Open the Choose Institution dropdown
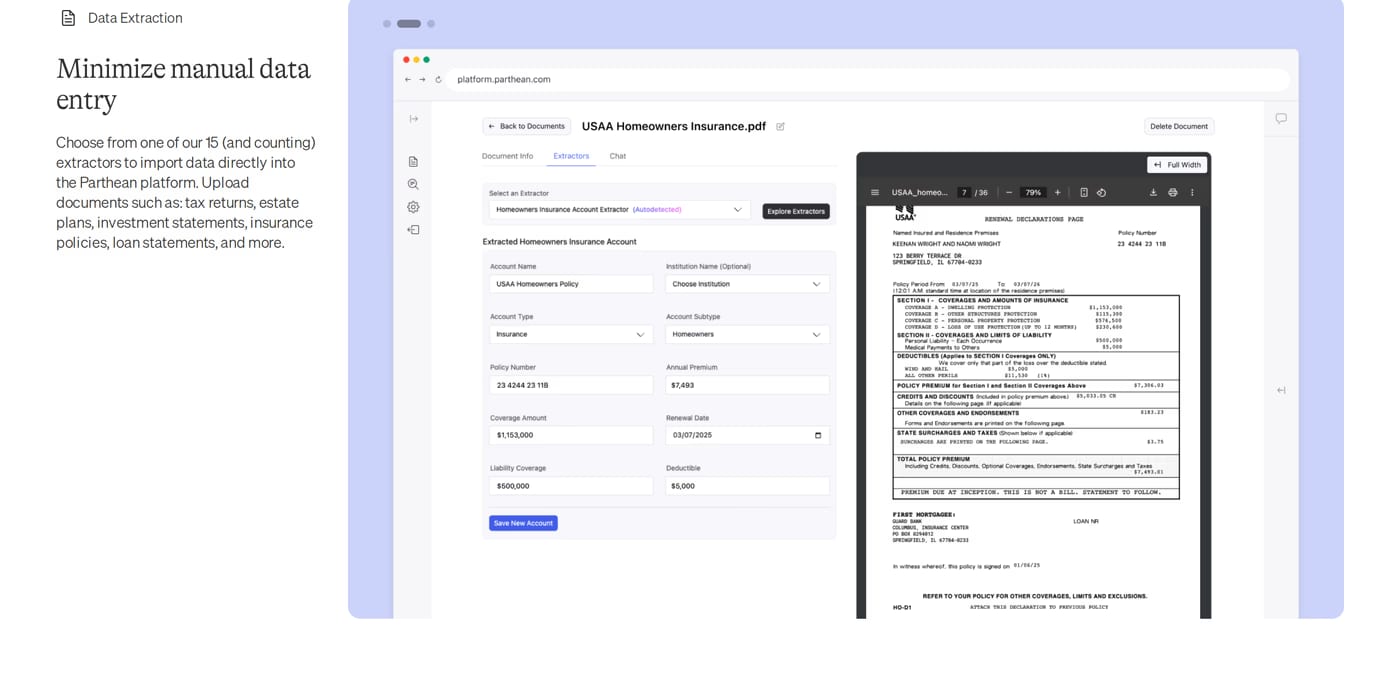 coord(747,284)
